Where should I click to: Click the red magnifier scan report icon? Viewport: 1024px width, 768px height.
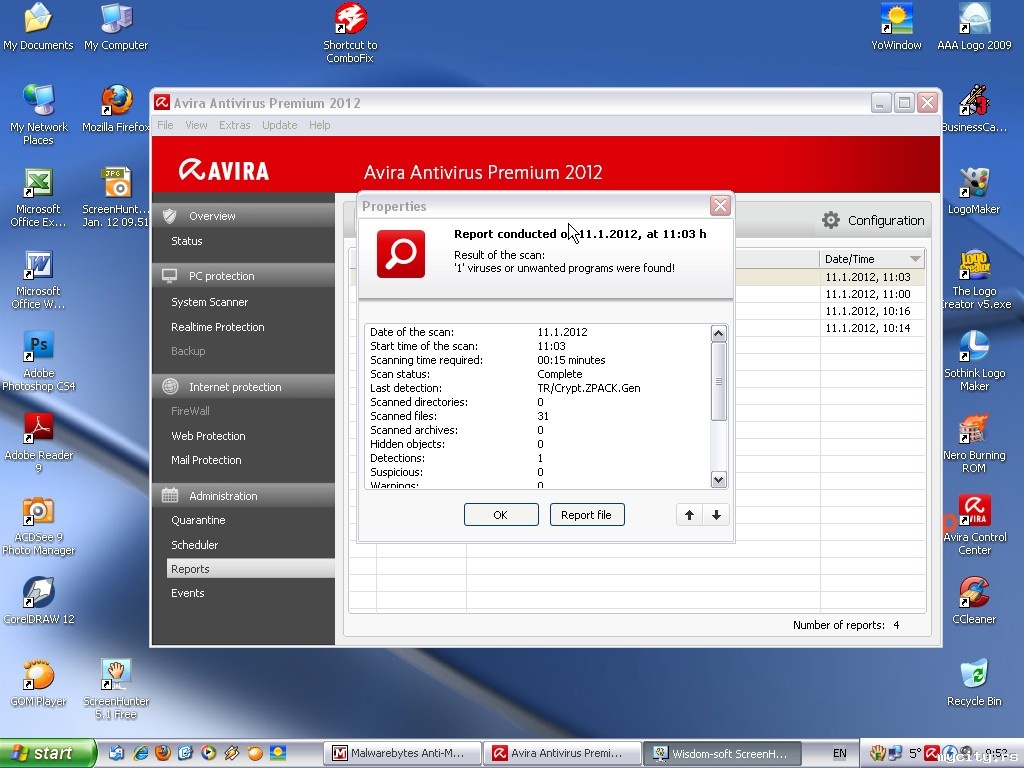click(401, 254)
